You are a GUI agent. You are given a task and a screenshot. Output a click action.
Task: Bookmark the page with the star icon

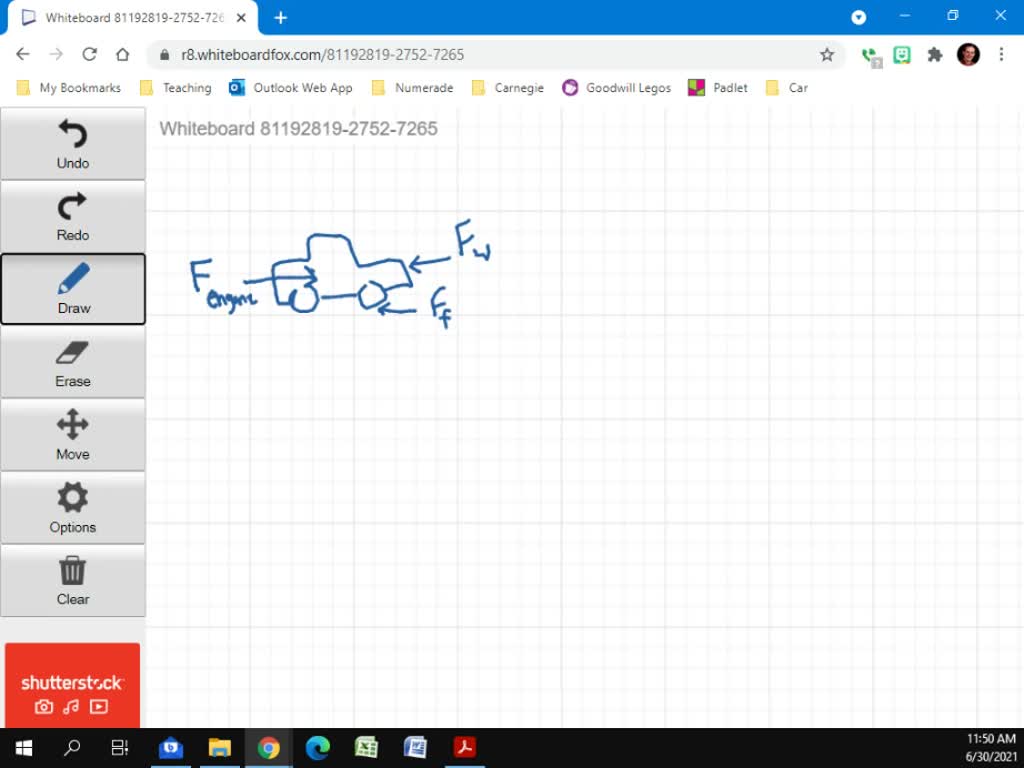pyautogui.click(x=827, y=55)
